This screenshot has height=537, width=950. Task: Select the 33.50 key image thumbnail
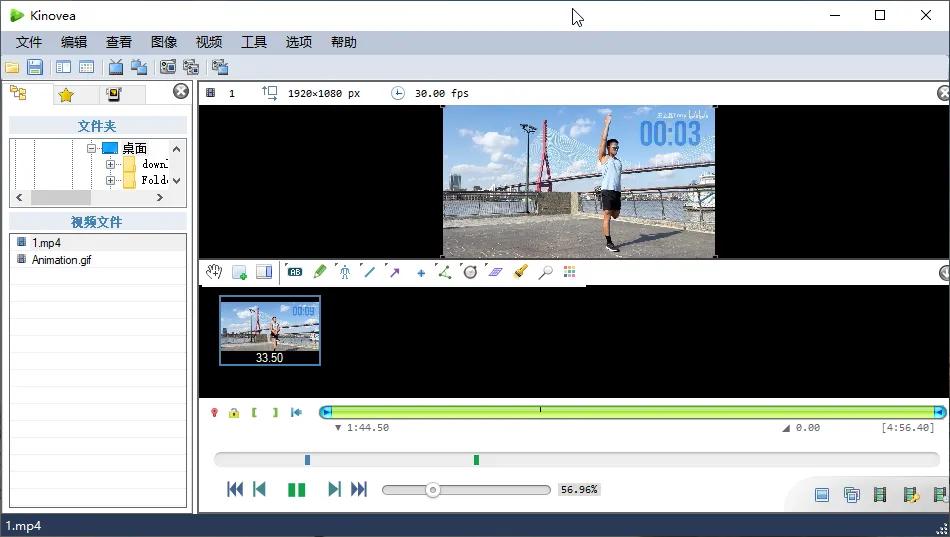coord(270,329)
